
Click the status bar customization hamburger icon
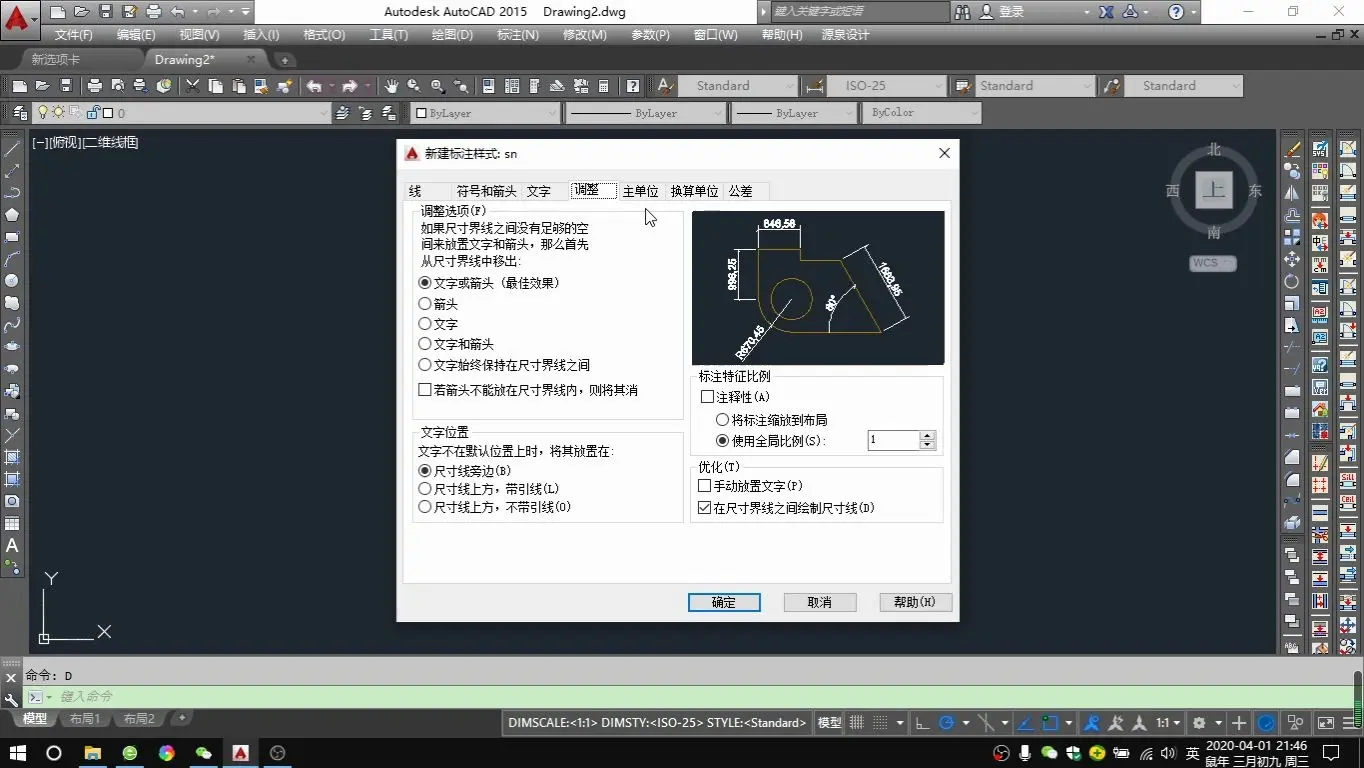point(1349,722)
